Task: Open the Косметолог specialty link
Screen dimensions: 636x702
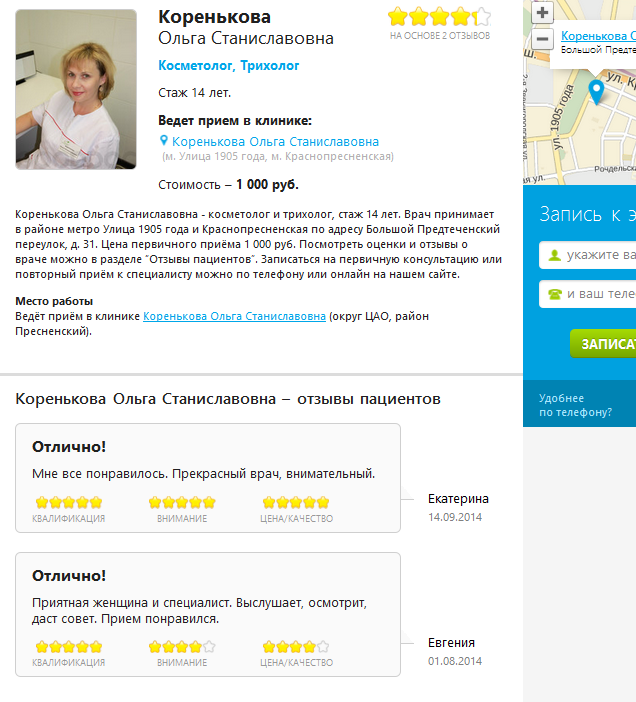Action: (x=196, y=65)
